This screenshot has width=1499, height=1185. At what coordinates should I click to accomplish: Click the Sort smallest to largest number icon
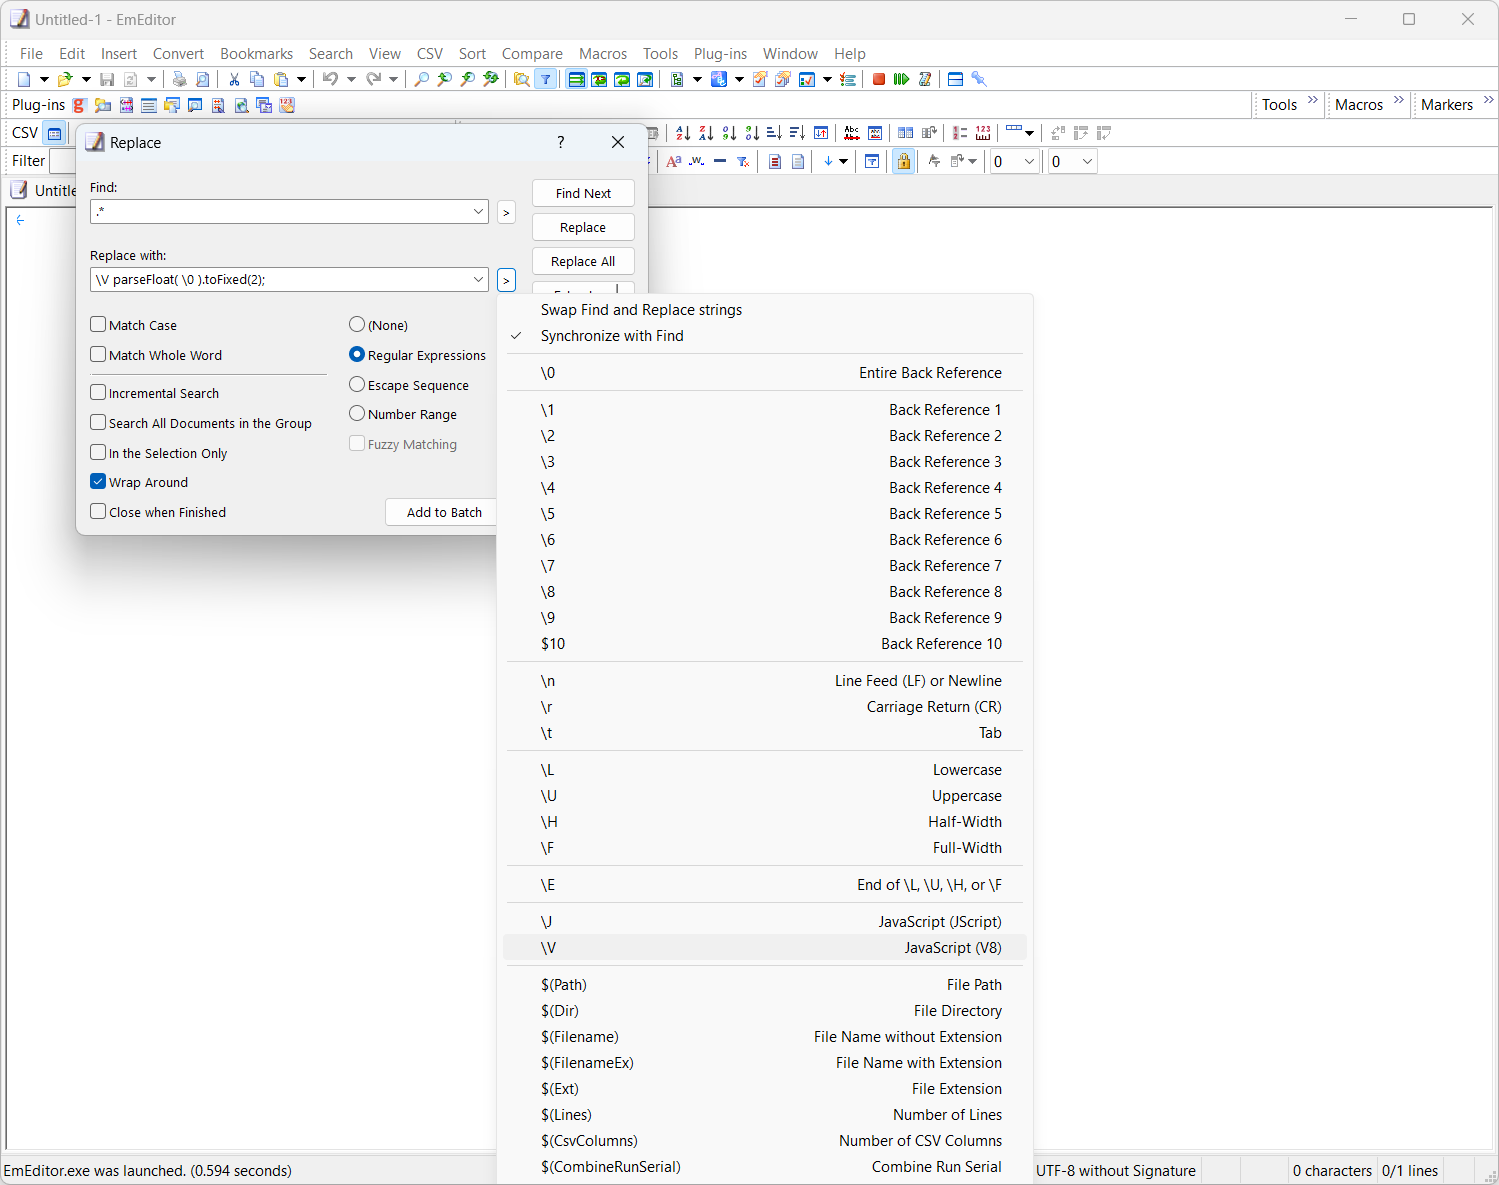click(x=729, y=133)
